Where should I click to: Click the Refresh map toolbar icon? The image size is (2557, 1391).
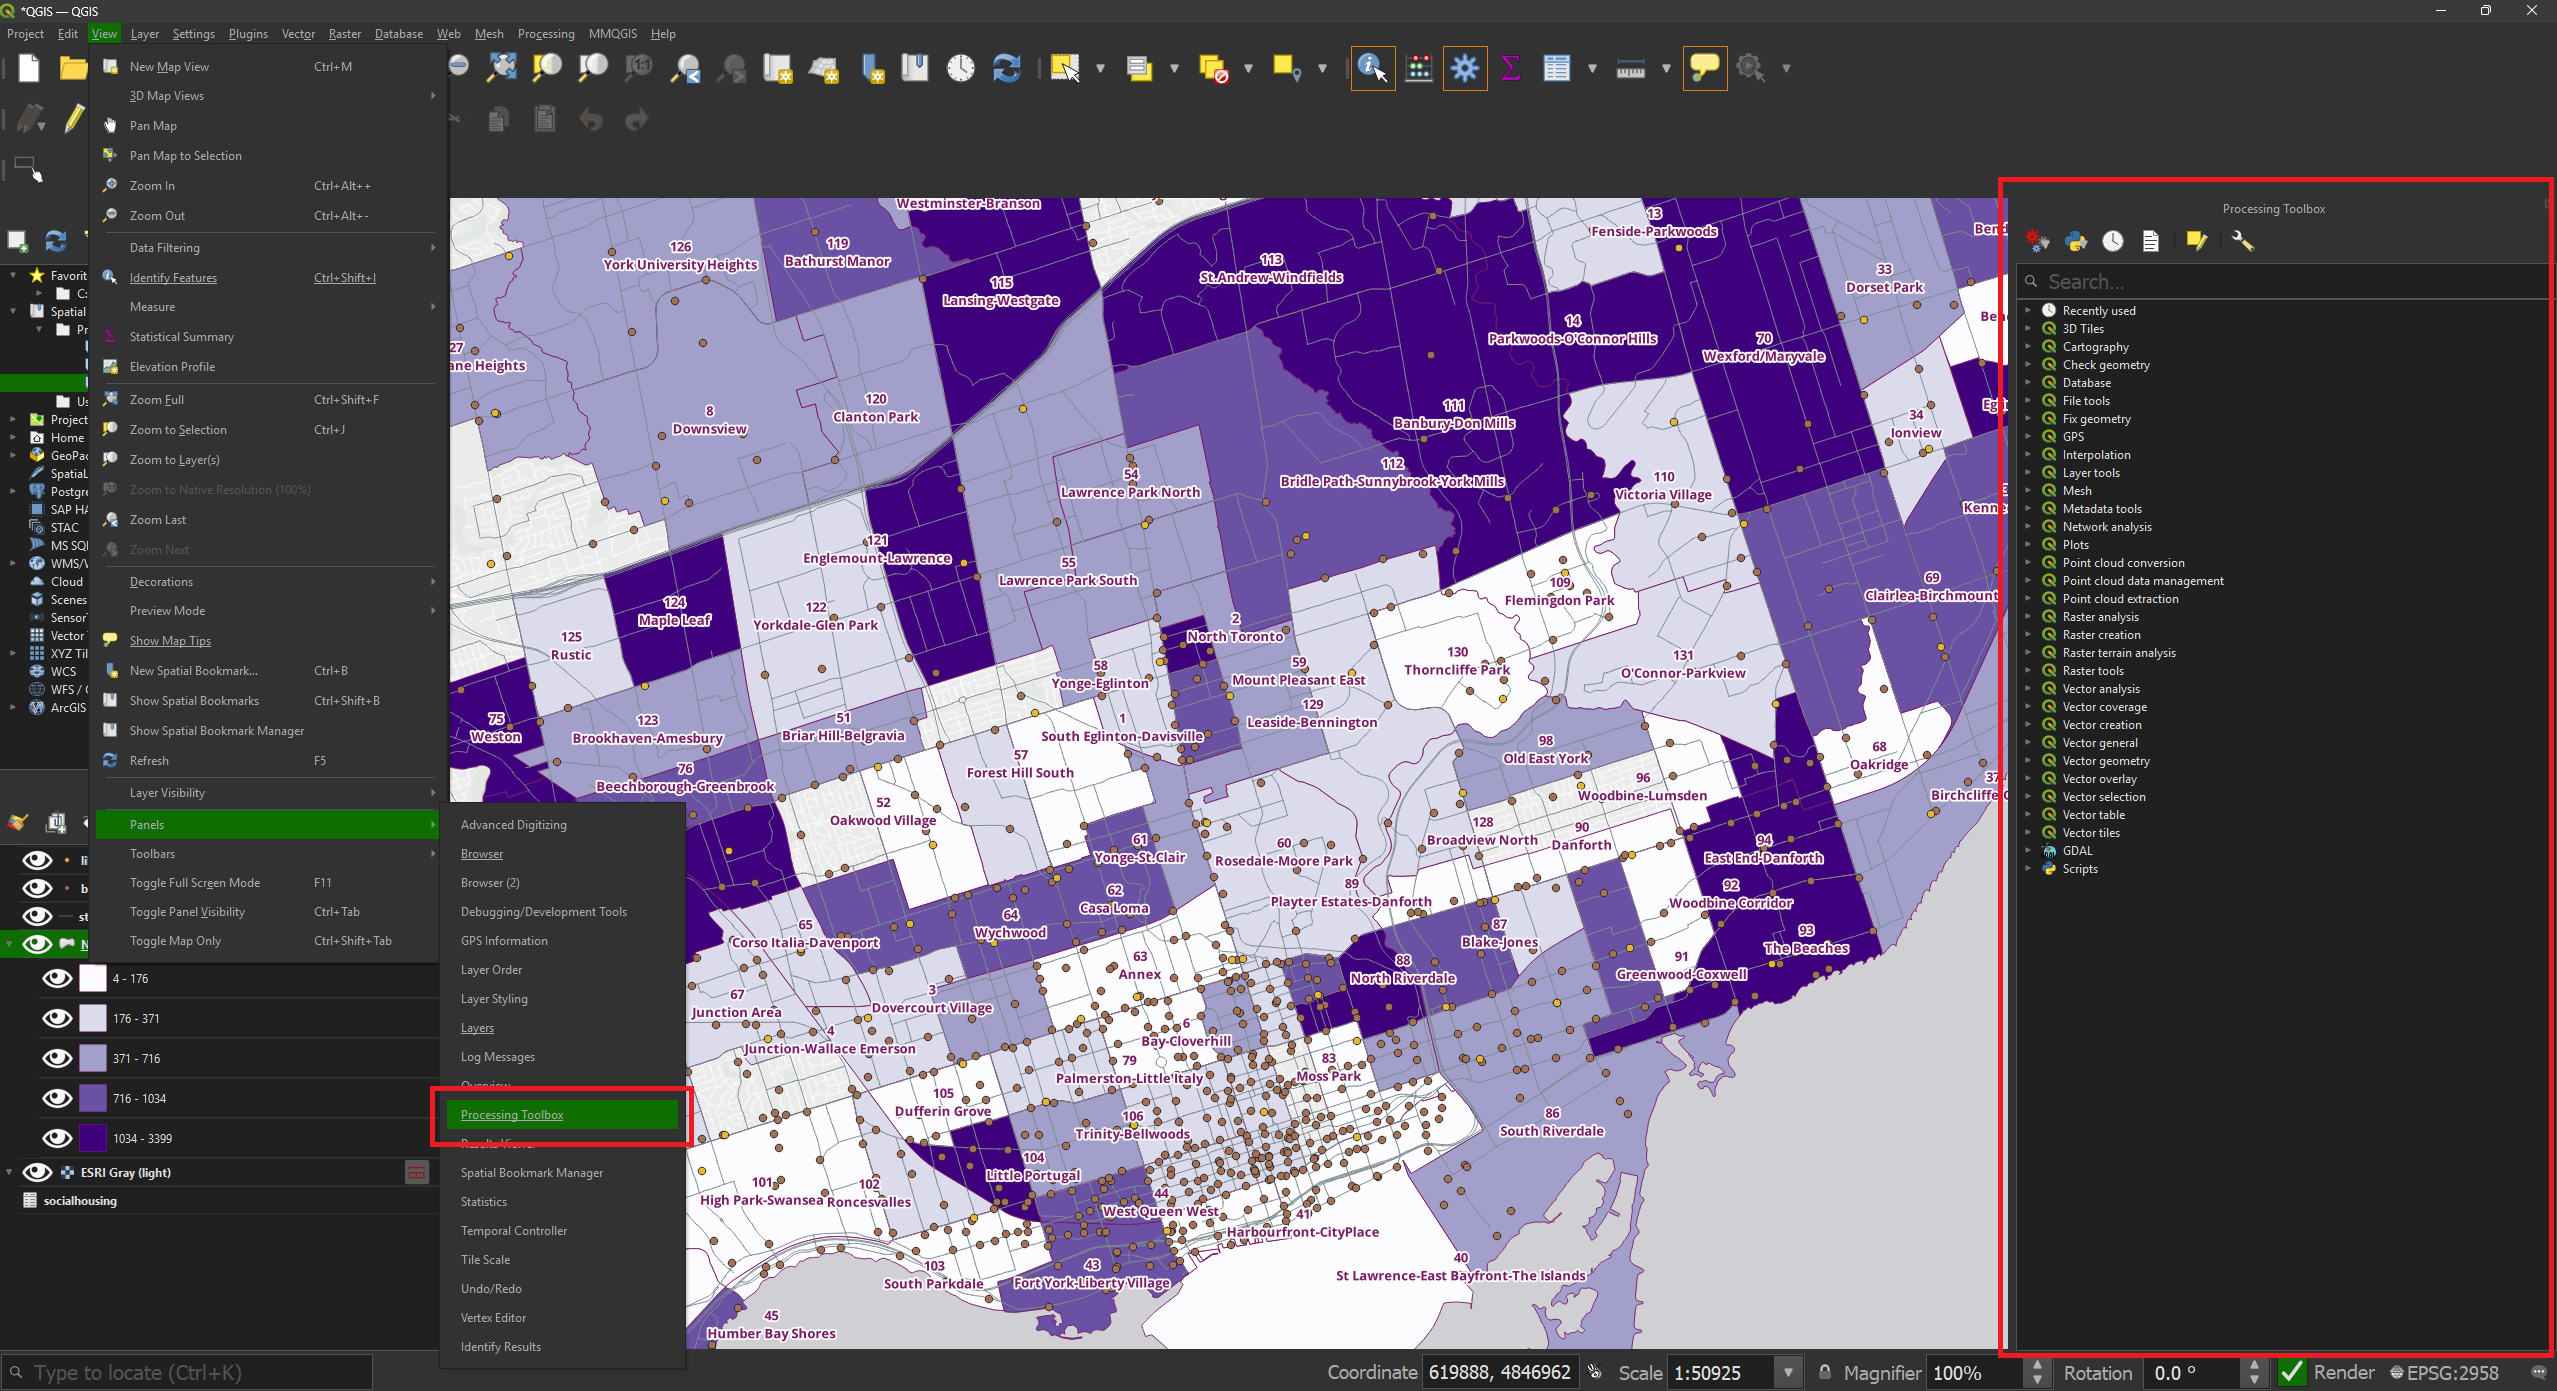[1007, 68]
